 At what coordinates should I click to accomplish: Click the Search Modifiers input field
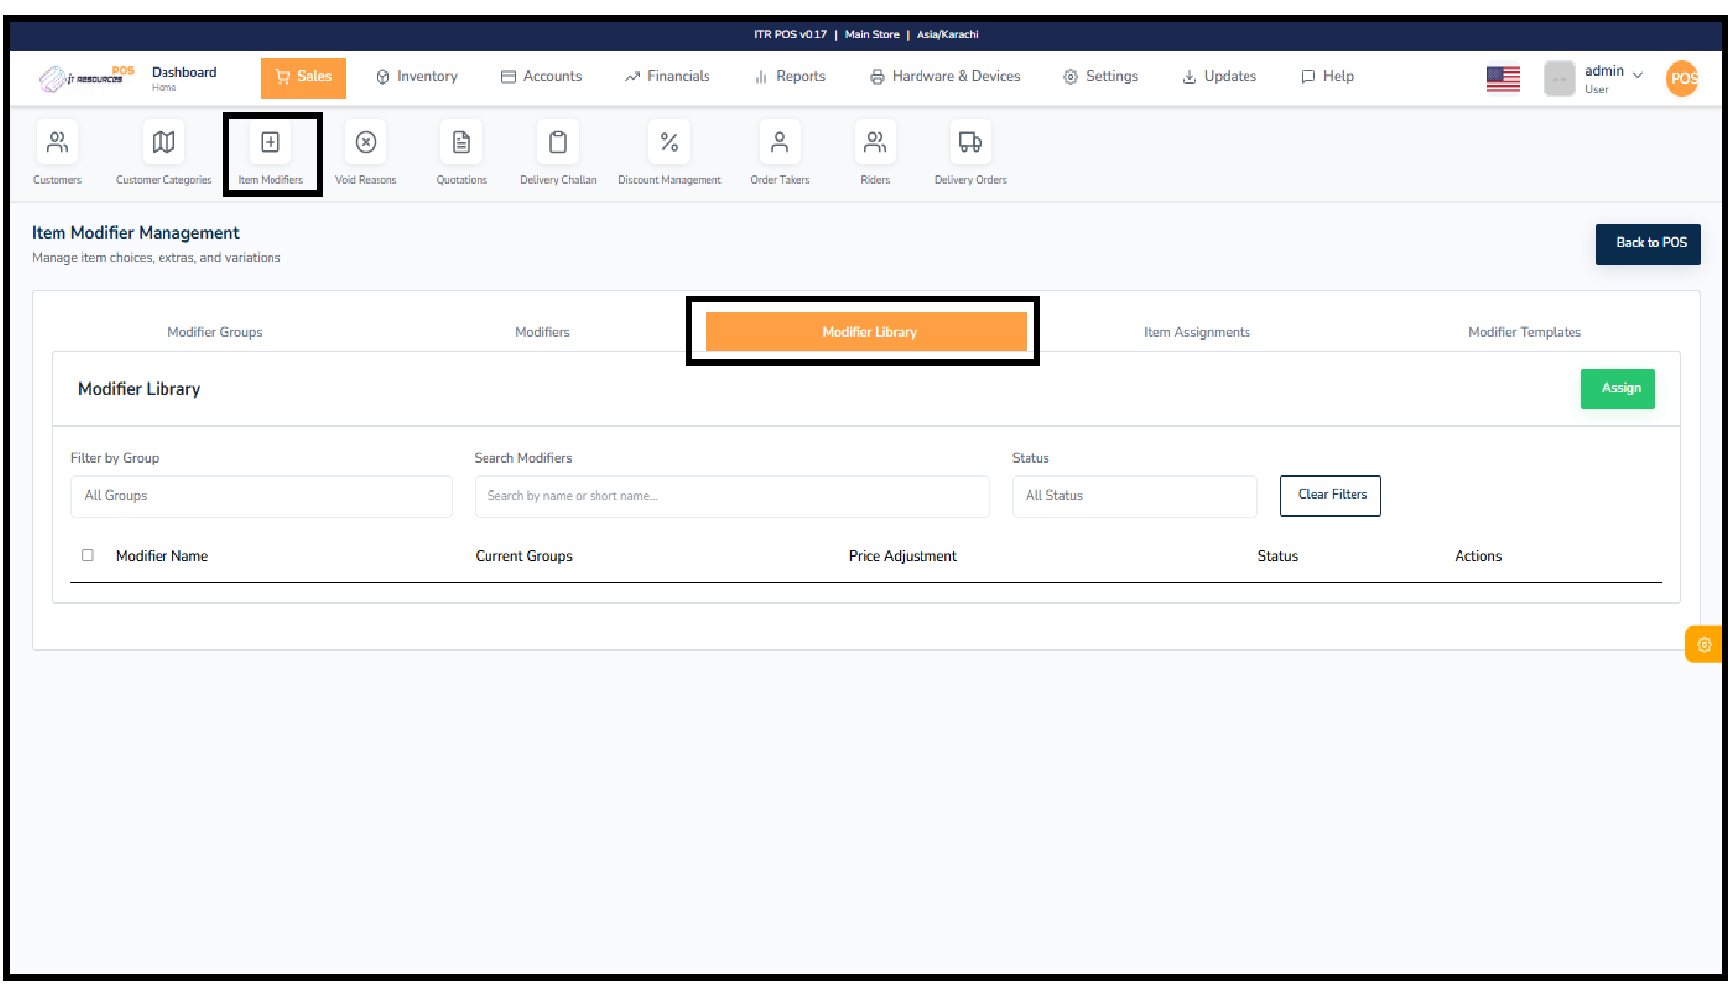point(731,496)
